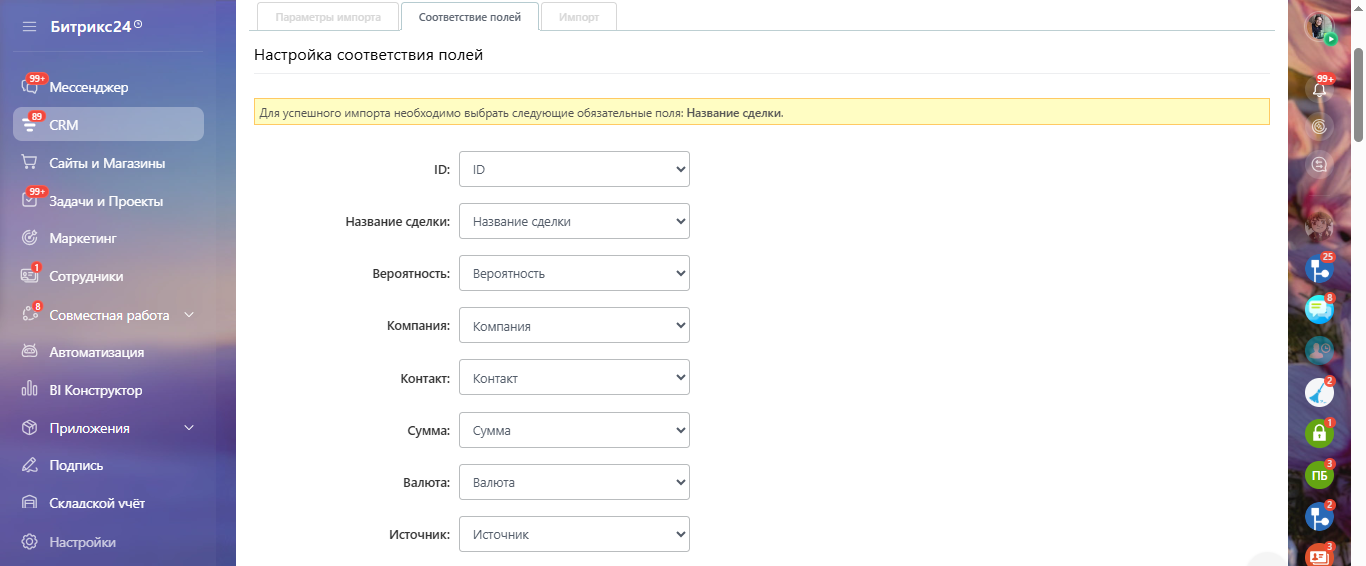Switch to the Импорт tab

tap(579, 17)
